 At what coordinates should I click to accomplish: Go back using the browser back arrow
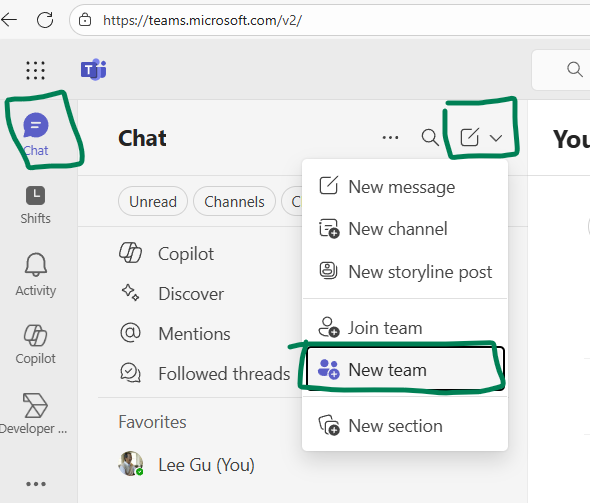pyautogui.click(x=9, y=20)
